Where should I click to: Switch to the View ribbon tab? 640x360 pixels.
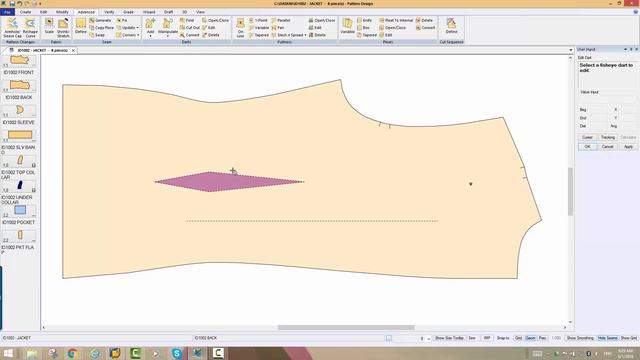tap(200, 12)
